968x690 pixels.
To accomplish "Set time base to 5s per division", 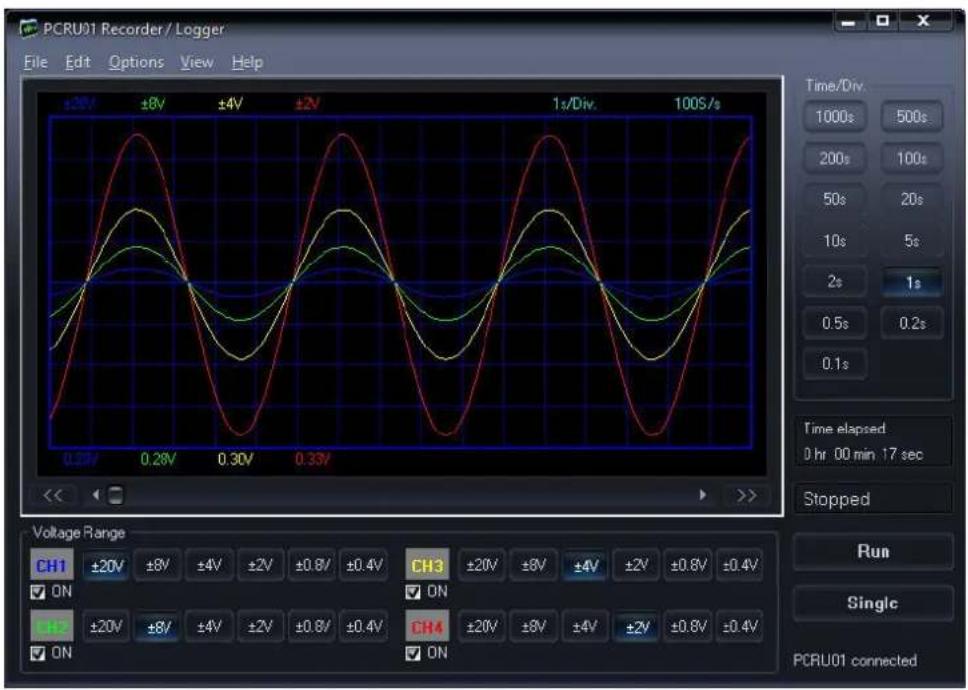I will click(911, 240).
